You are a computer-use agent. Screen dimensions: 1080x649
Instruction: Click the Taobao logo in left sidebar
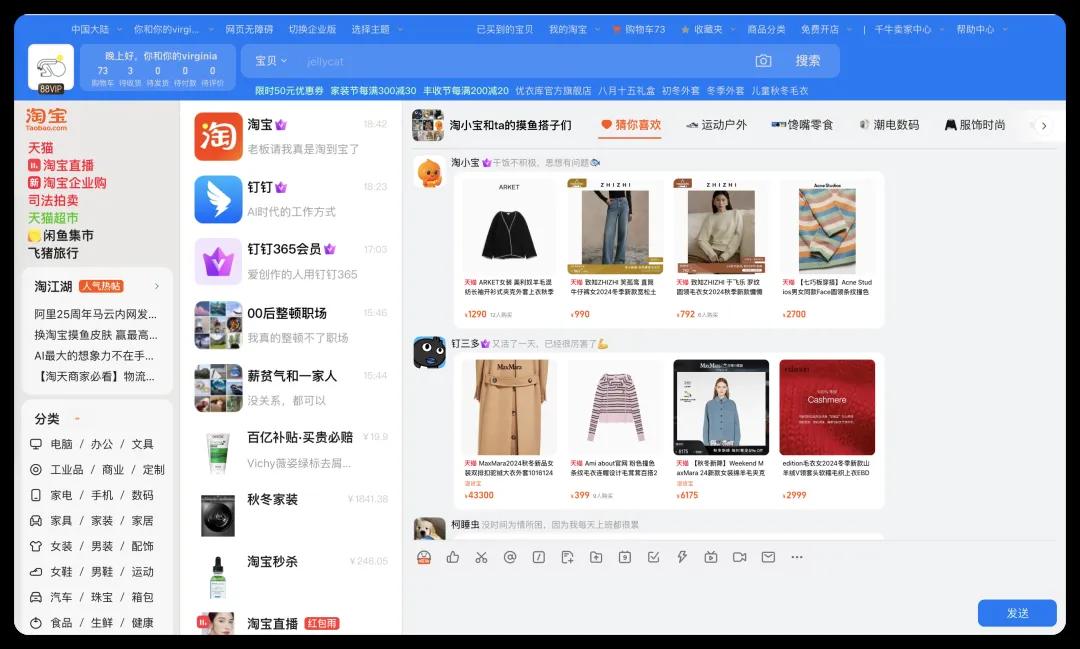(47, 119)
